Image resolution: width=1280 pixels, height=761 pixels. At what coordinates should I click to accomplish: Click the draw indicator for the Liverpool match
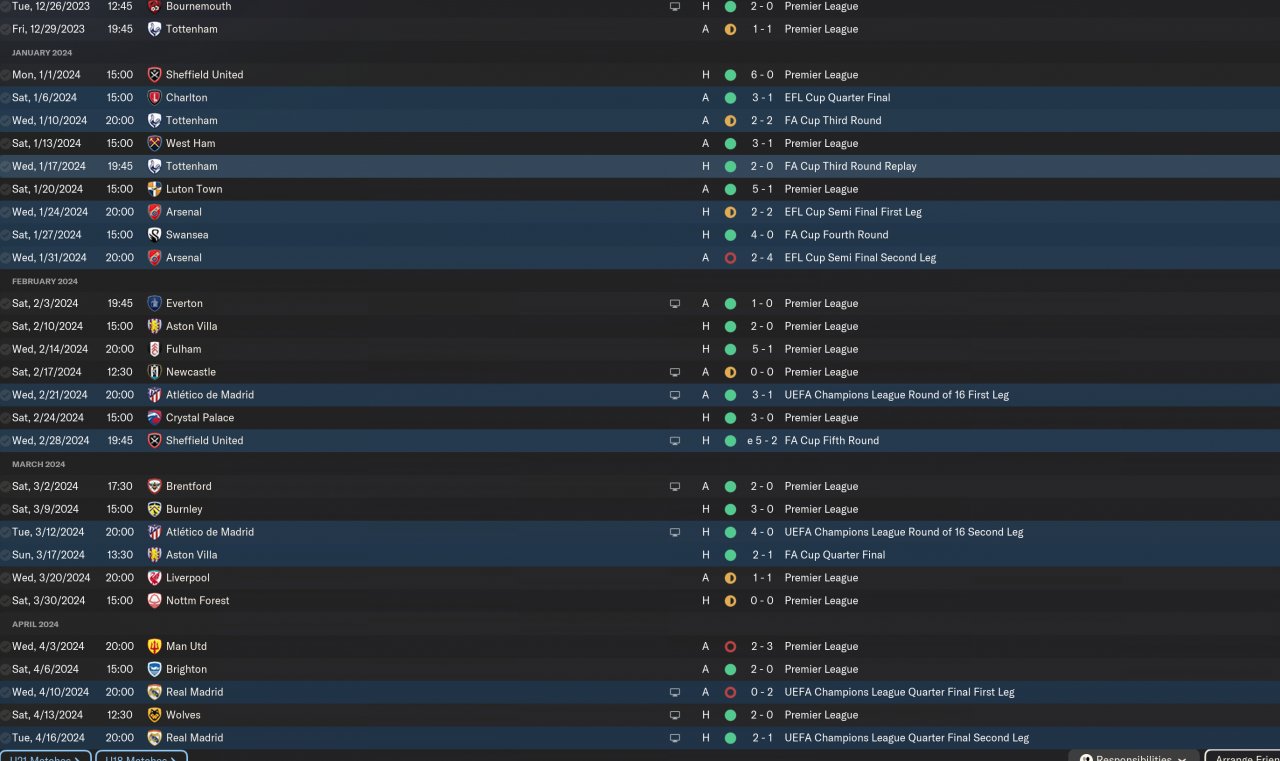coord(730,578)
